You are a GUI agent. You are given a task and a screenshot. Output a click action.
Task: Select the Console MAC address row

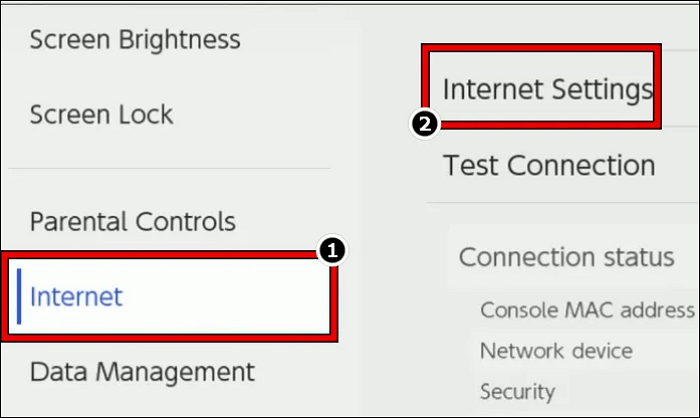pyautogui.click(x=586, y=309)
